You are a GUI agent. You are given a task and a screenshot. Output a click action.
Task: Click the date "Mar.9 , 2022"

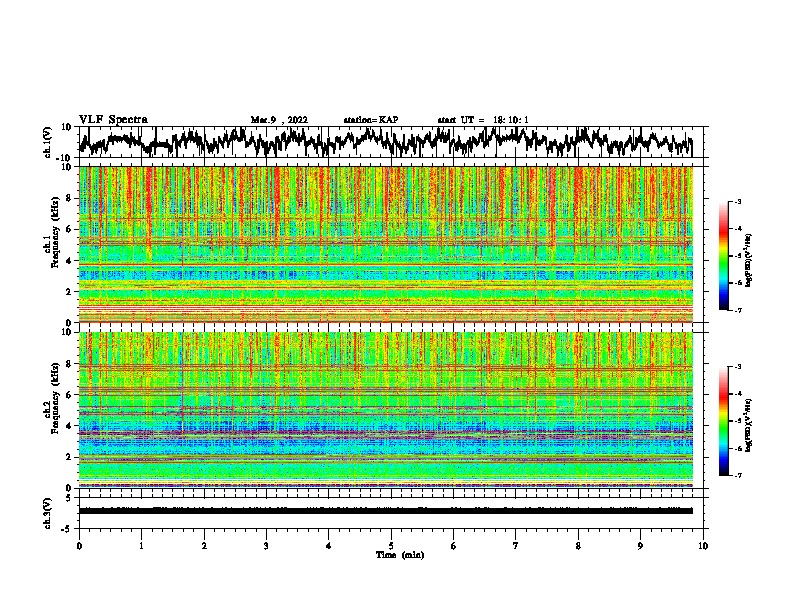(279, 120)
